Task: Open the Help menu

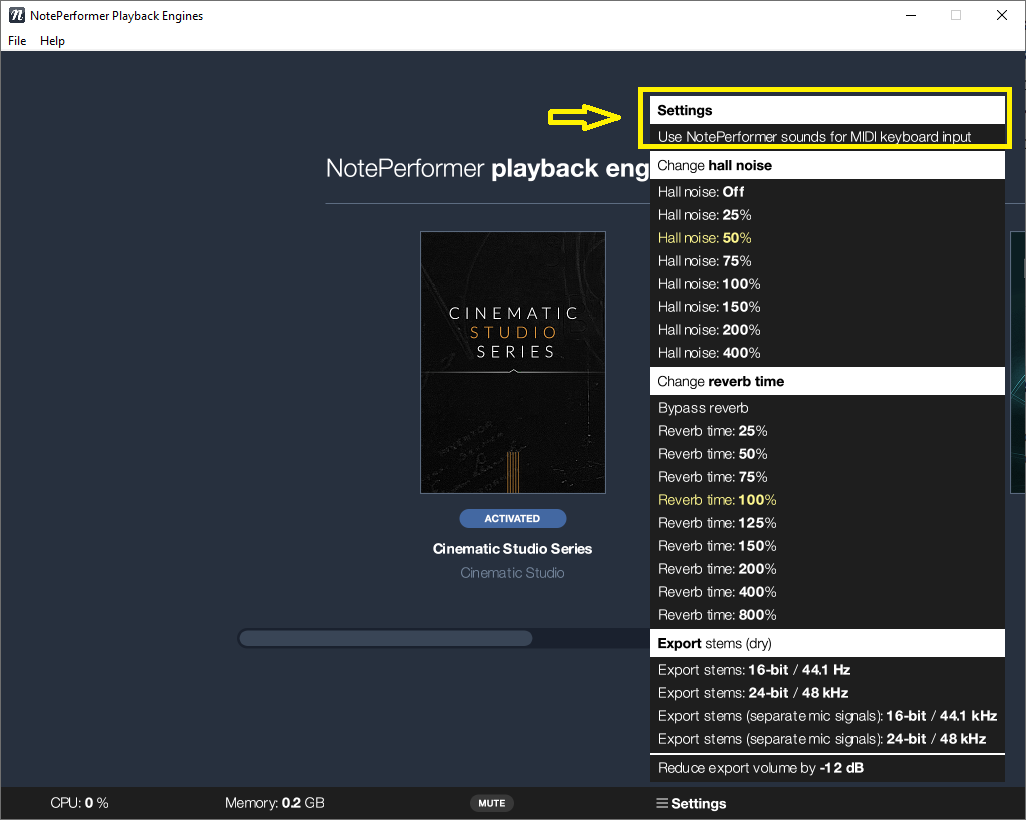Action: (52, 41)
